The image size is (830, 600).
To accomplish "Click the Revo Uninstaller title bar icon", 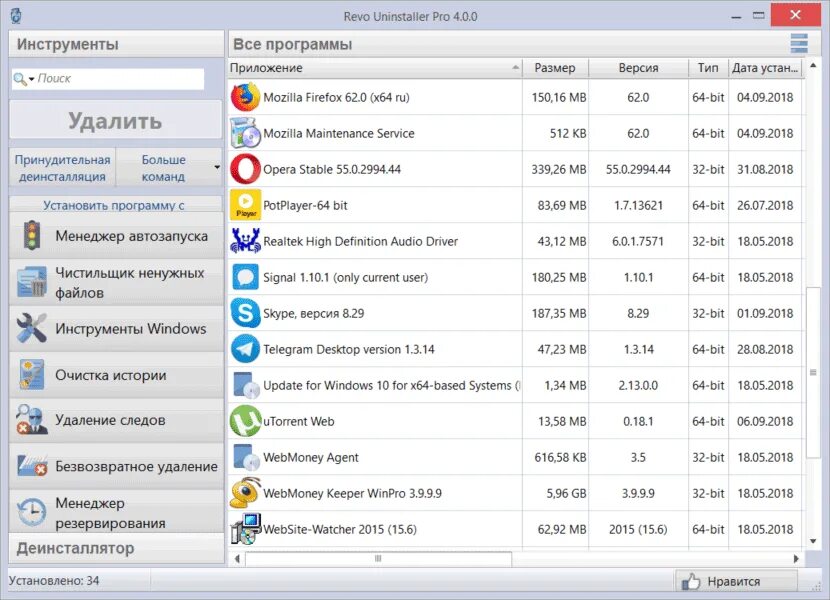I will (x=16, y=16).
